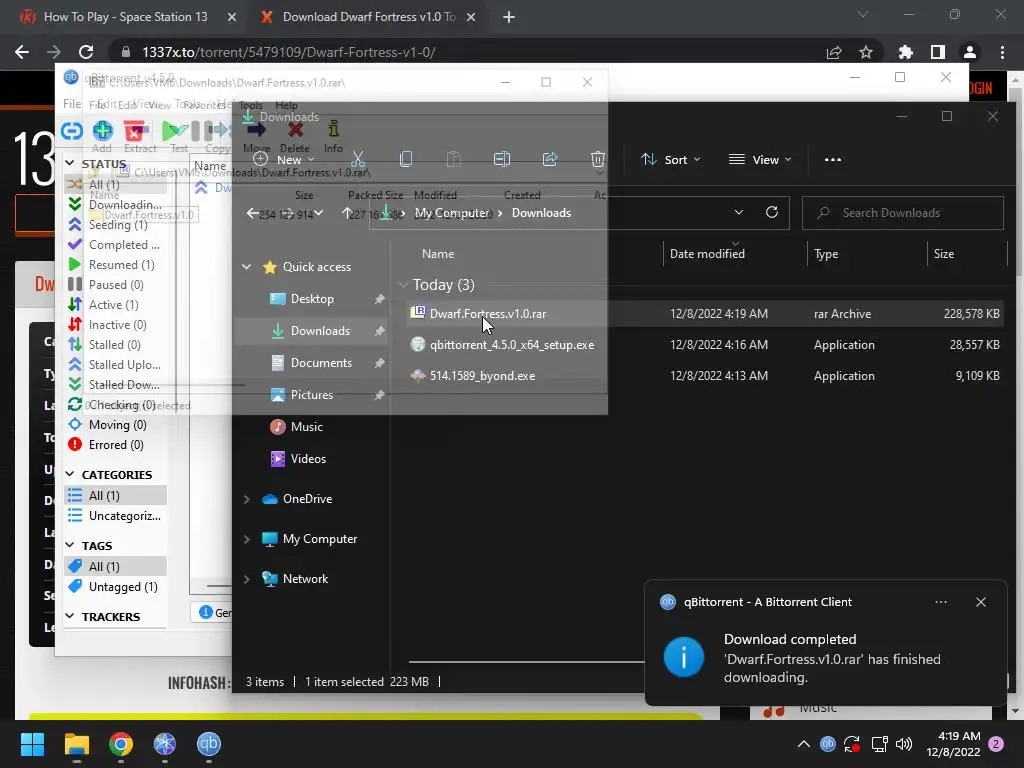Unpin Pictures using its pin icon
This screenshot has width=1024, height=768.
tap(379, 394)
